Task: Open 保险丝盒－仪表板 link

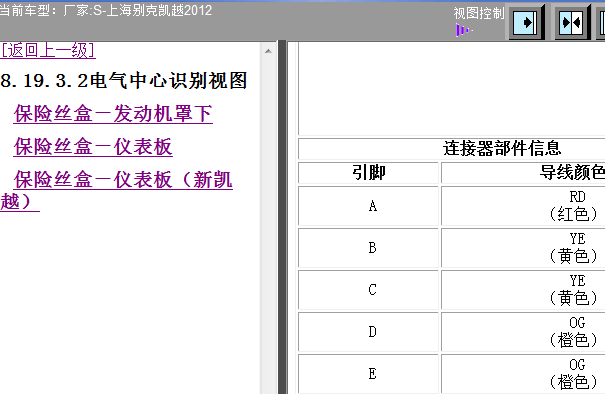Action: tap(93, 147)
